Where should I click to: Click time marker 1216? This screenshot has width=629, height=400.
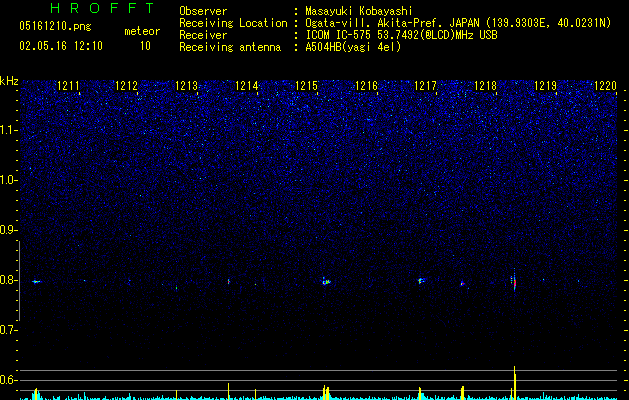click(367, 86)
